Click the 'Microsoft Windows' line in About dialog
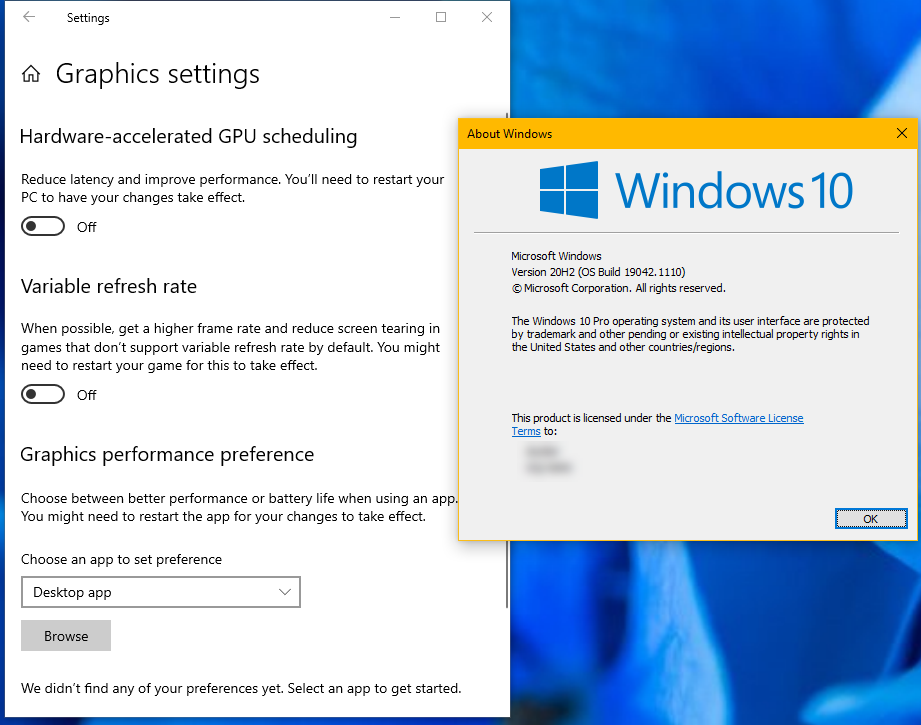Image resolution: width=921 pixels, height=725 pixels. tap(556, 256)
